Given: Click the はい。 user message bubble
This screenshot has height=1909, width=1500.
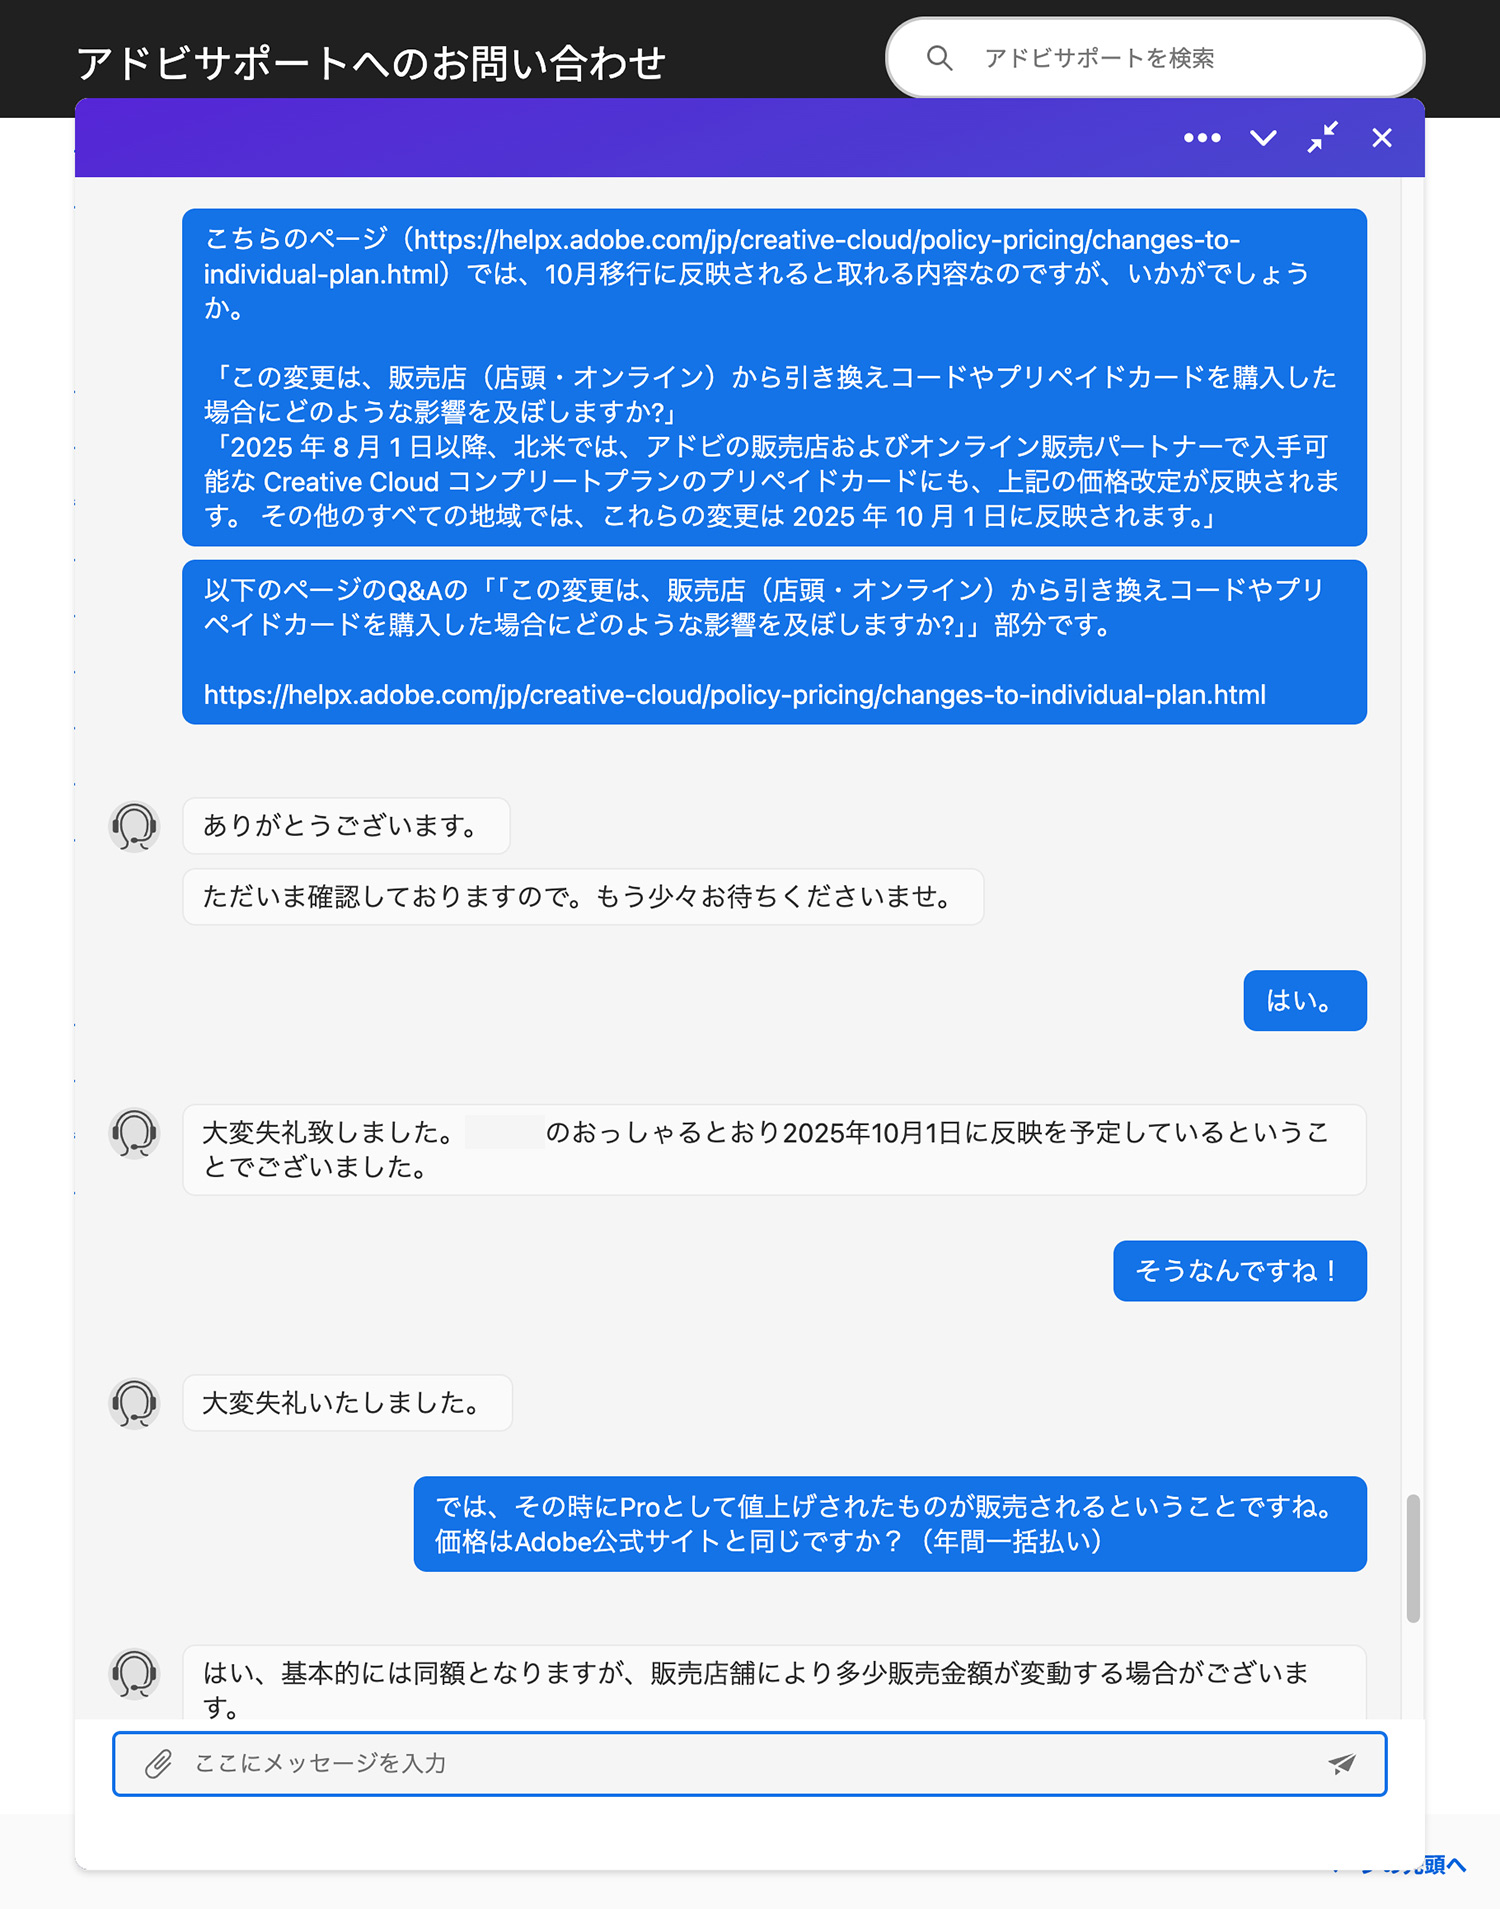Looking at the screenshot, I should pos(1305,1001).
